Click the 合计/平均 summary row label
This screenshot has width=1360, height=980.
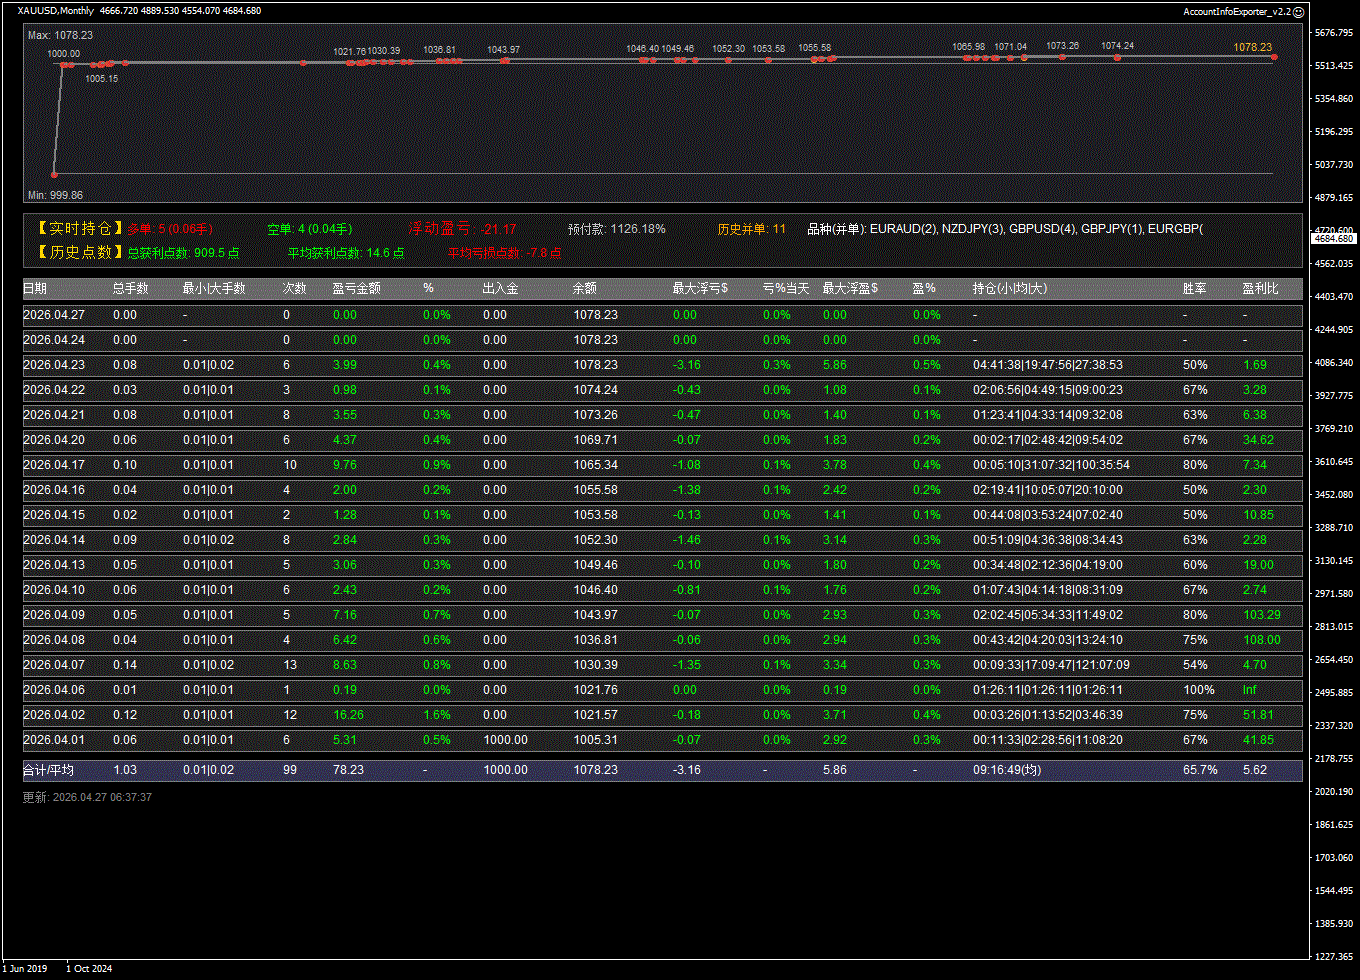coord(49,770)
